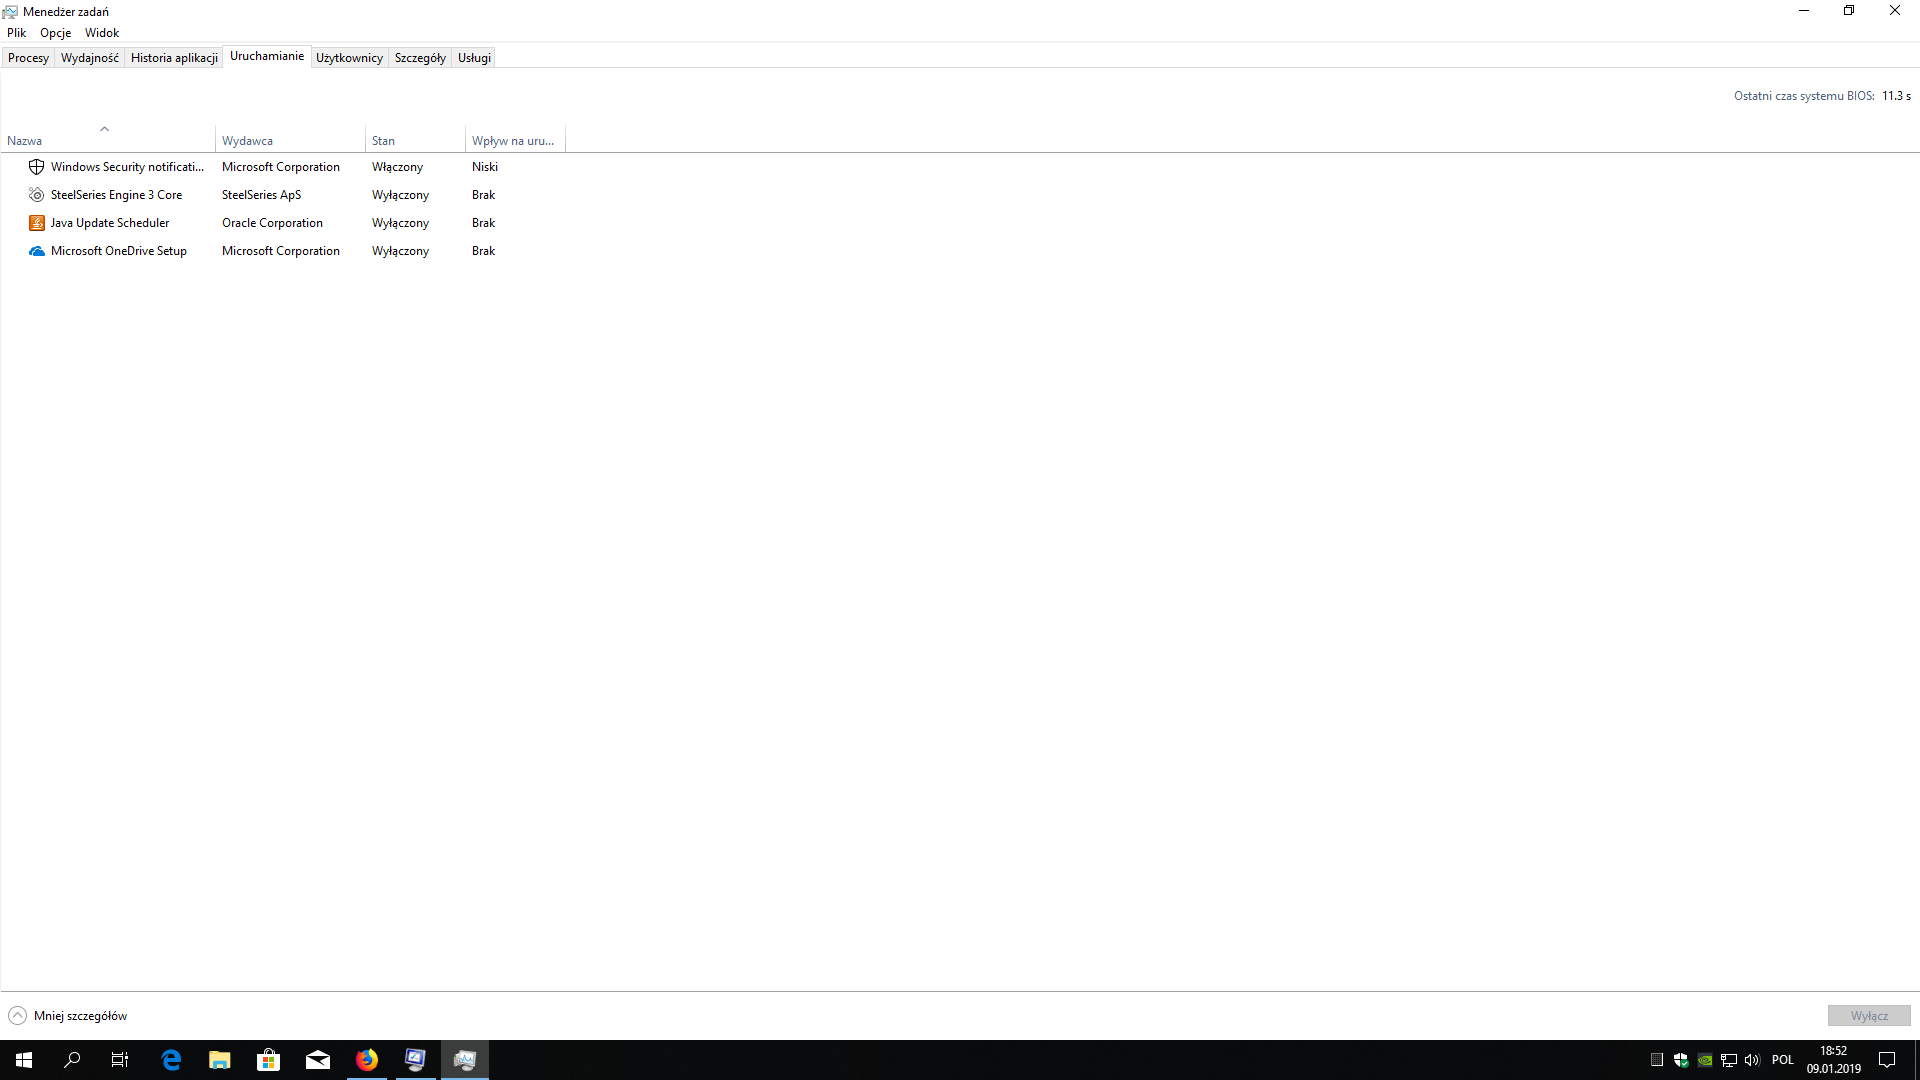Viewport: 1920px width, 1080px height.
Task: Collapse view with Mniej szczegółów
Action: click(68, 1016)
